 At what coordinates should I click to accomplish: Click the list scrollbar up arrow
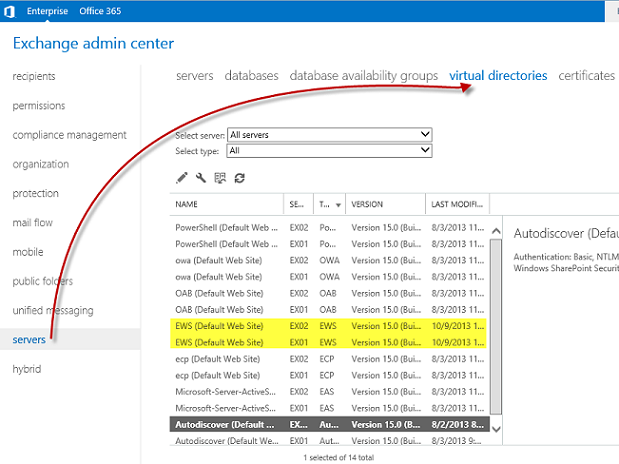tap(496, 231)
